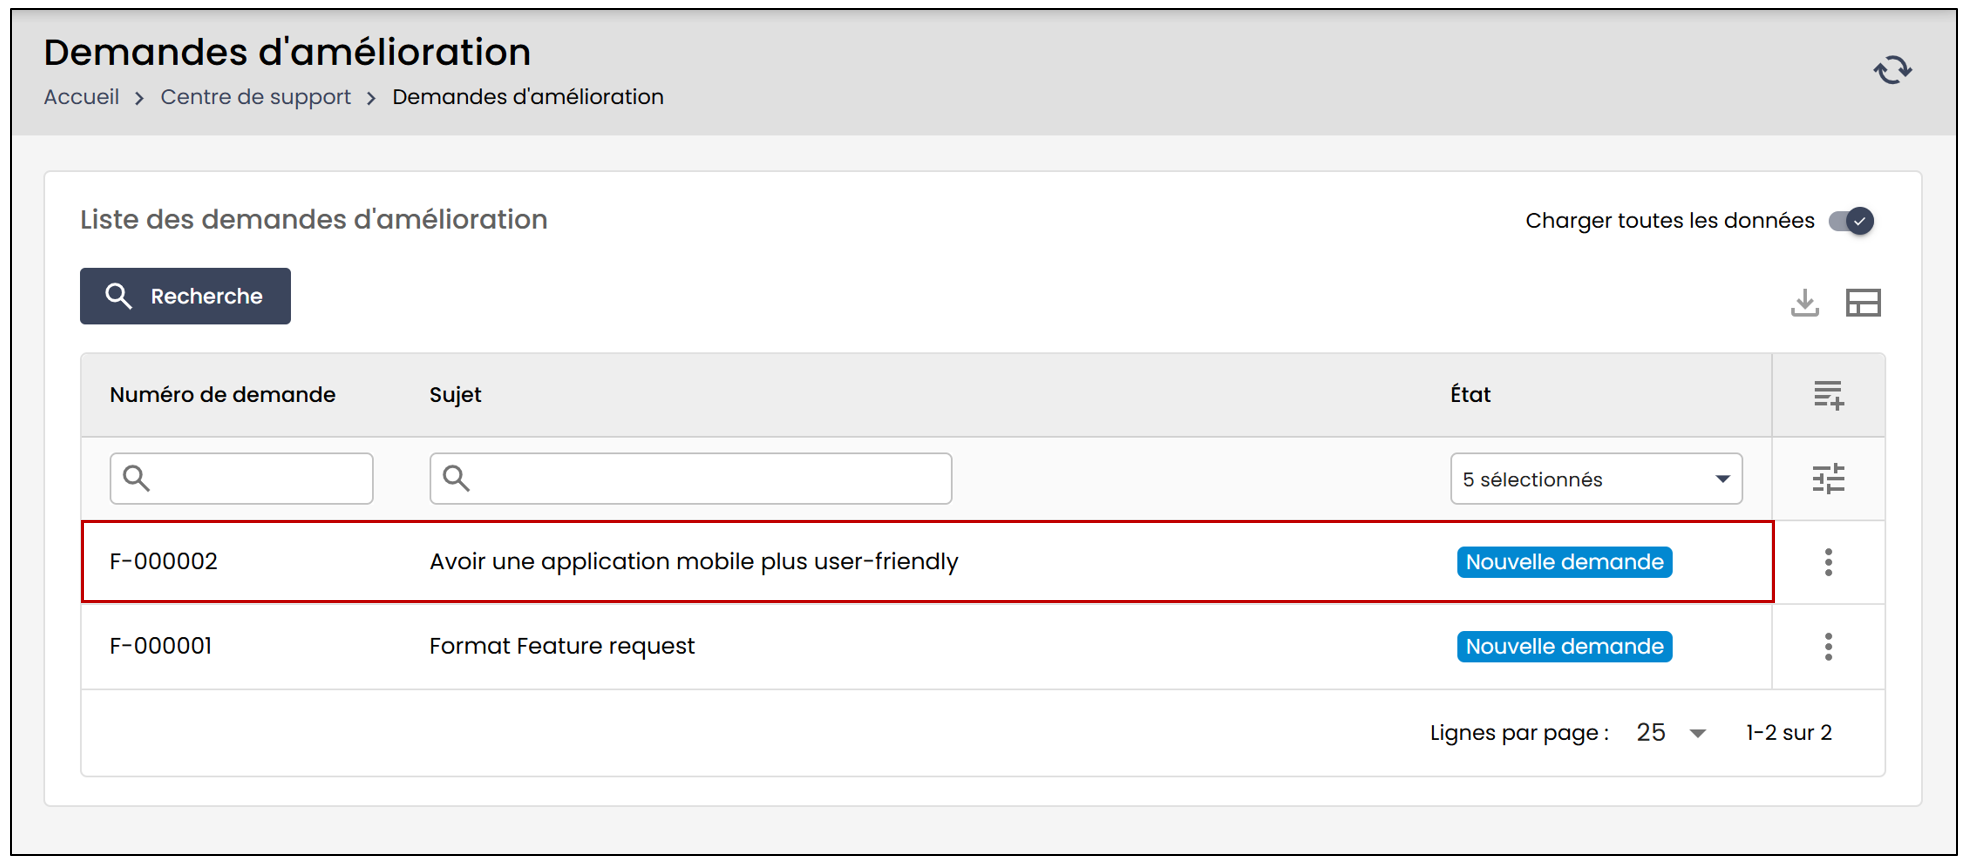Sort by the État column header
The height and width of the screenshot is (863, 1962).
tap(1470, 395)
